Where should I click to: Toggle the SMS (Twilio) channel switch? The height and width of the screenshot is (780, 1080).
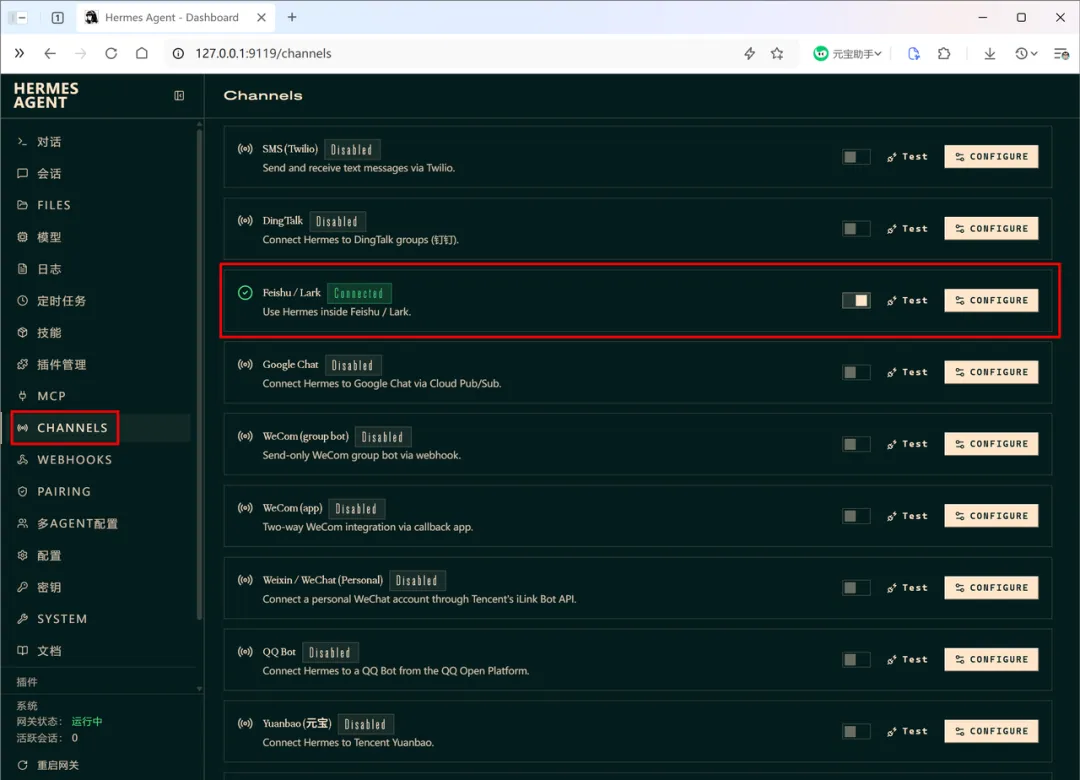tap(856, 157)
